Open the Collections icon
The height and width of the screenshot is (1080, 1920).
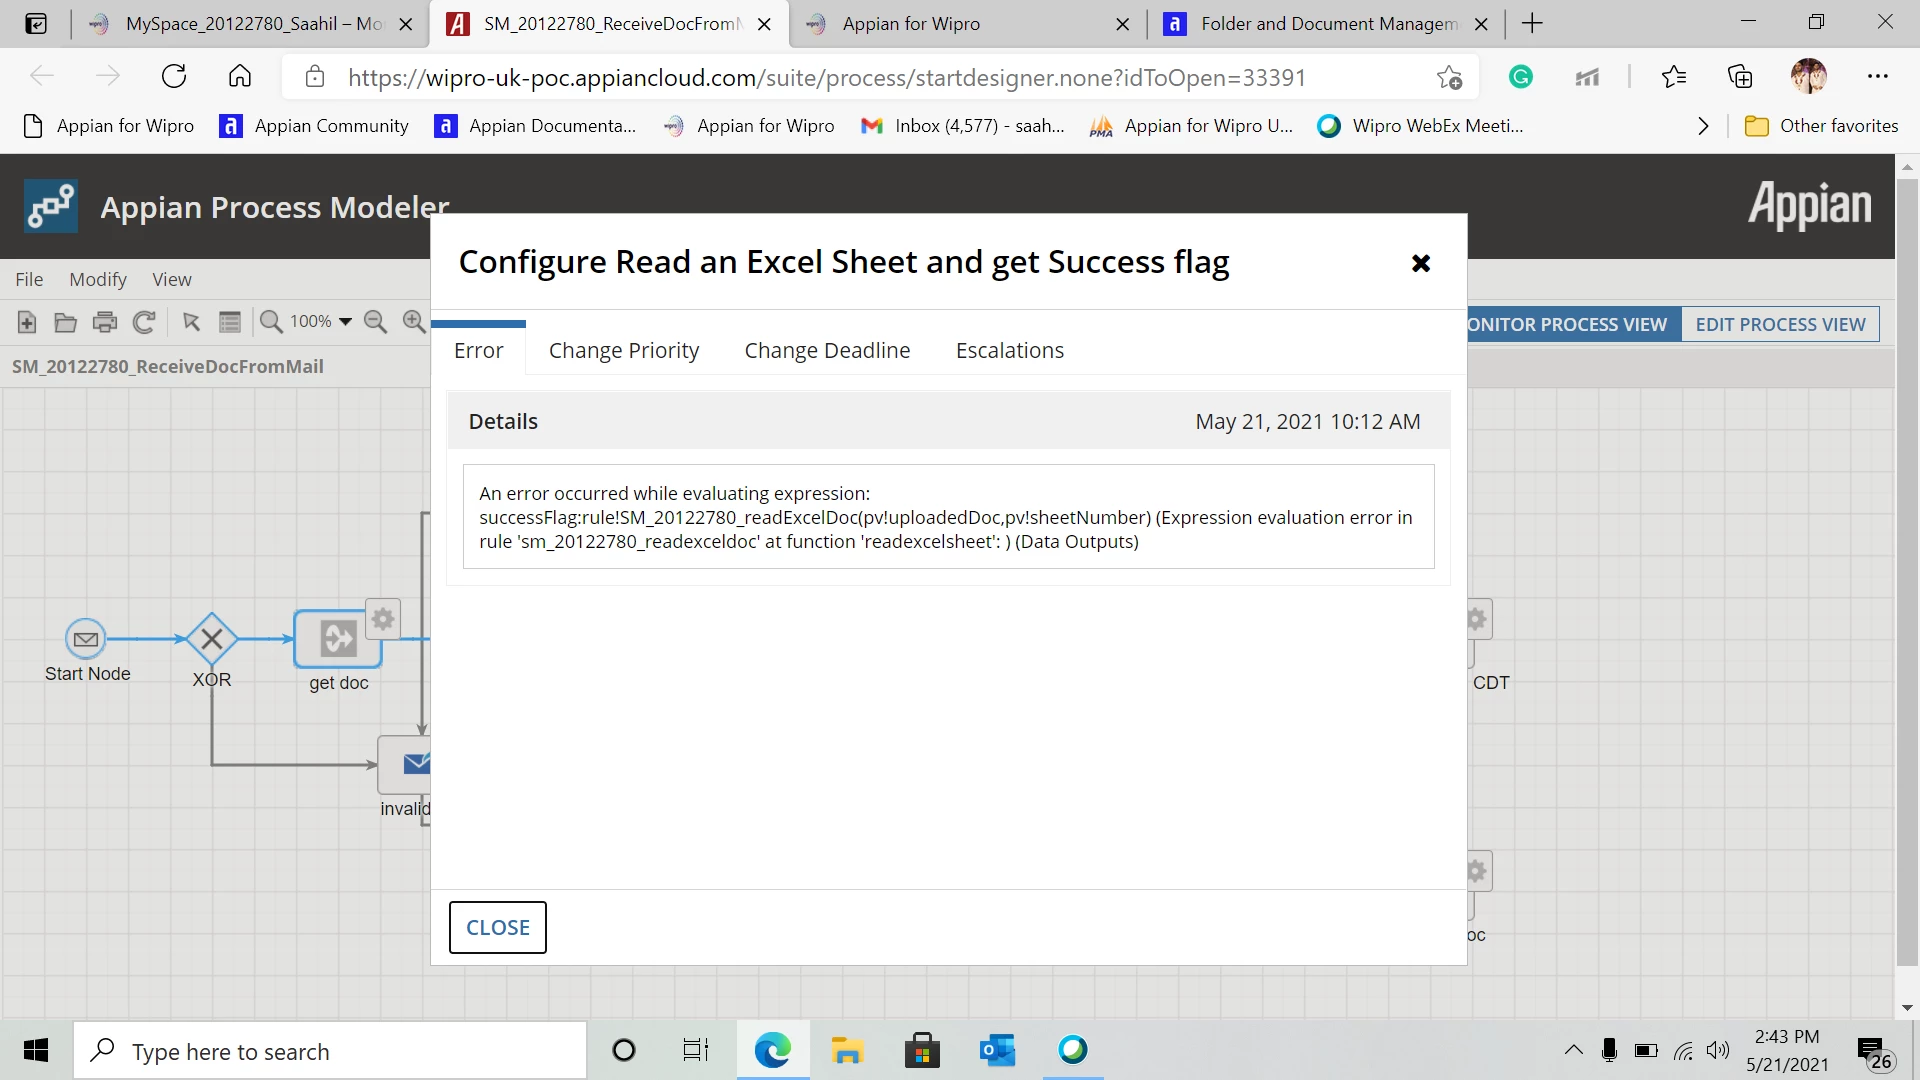coord(1740,77)
